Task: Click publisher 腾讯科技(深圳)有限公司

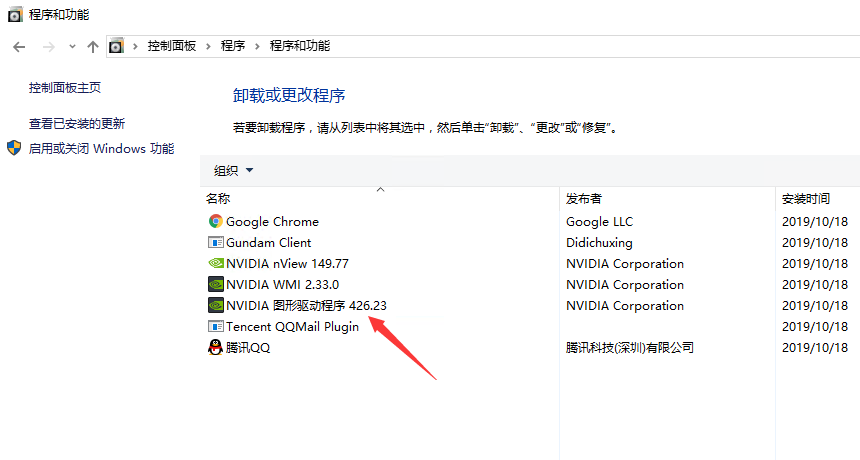Action: (x=630, y=348)
